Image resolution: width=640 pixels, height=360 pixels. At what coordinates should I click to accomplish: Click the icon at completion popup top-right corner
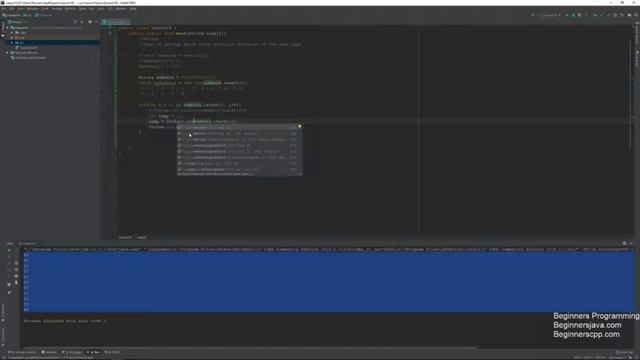[300, 127]
